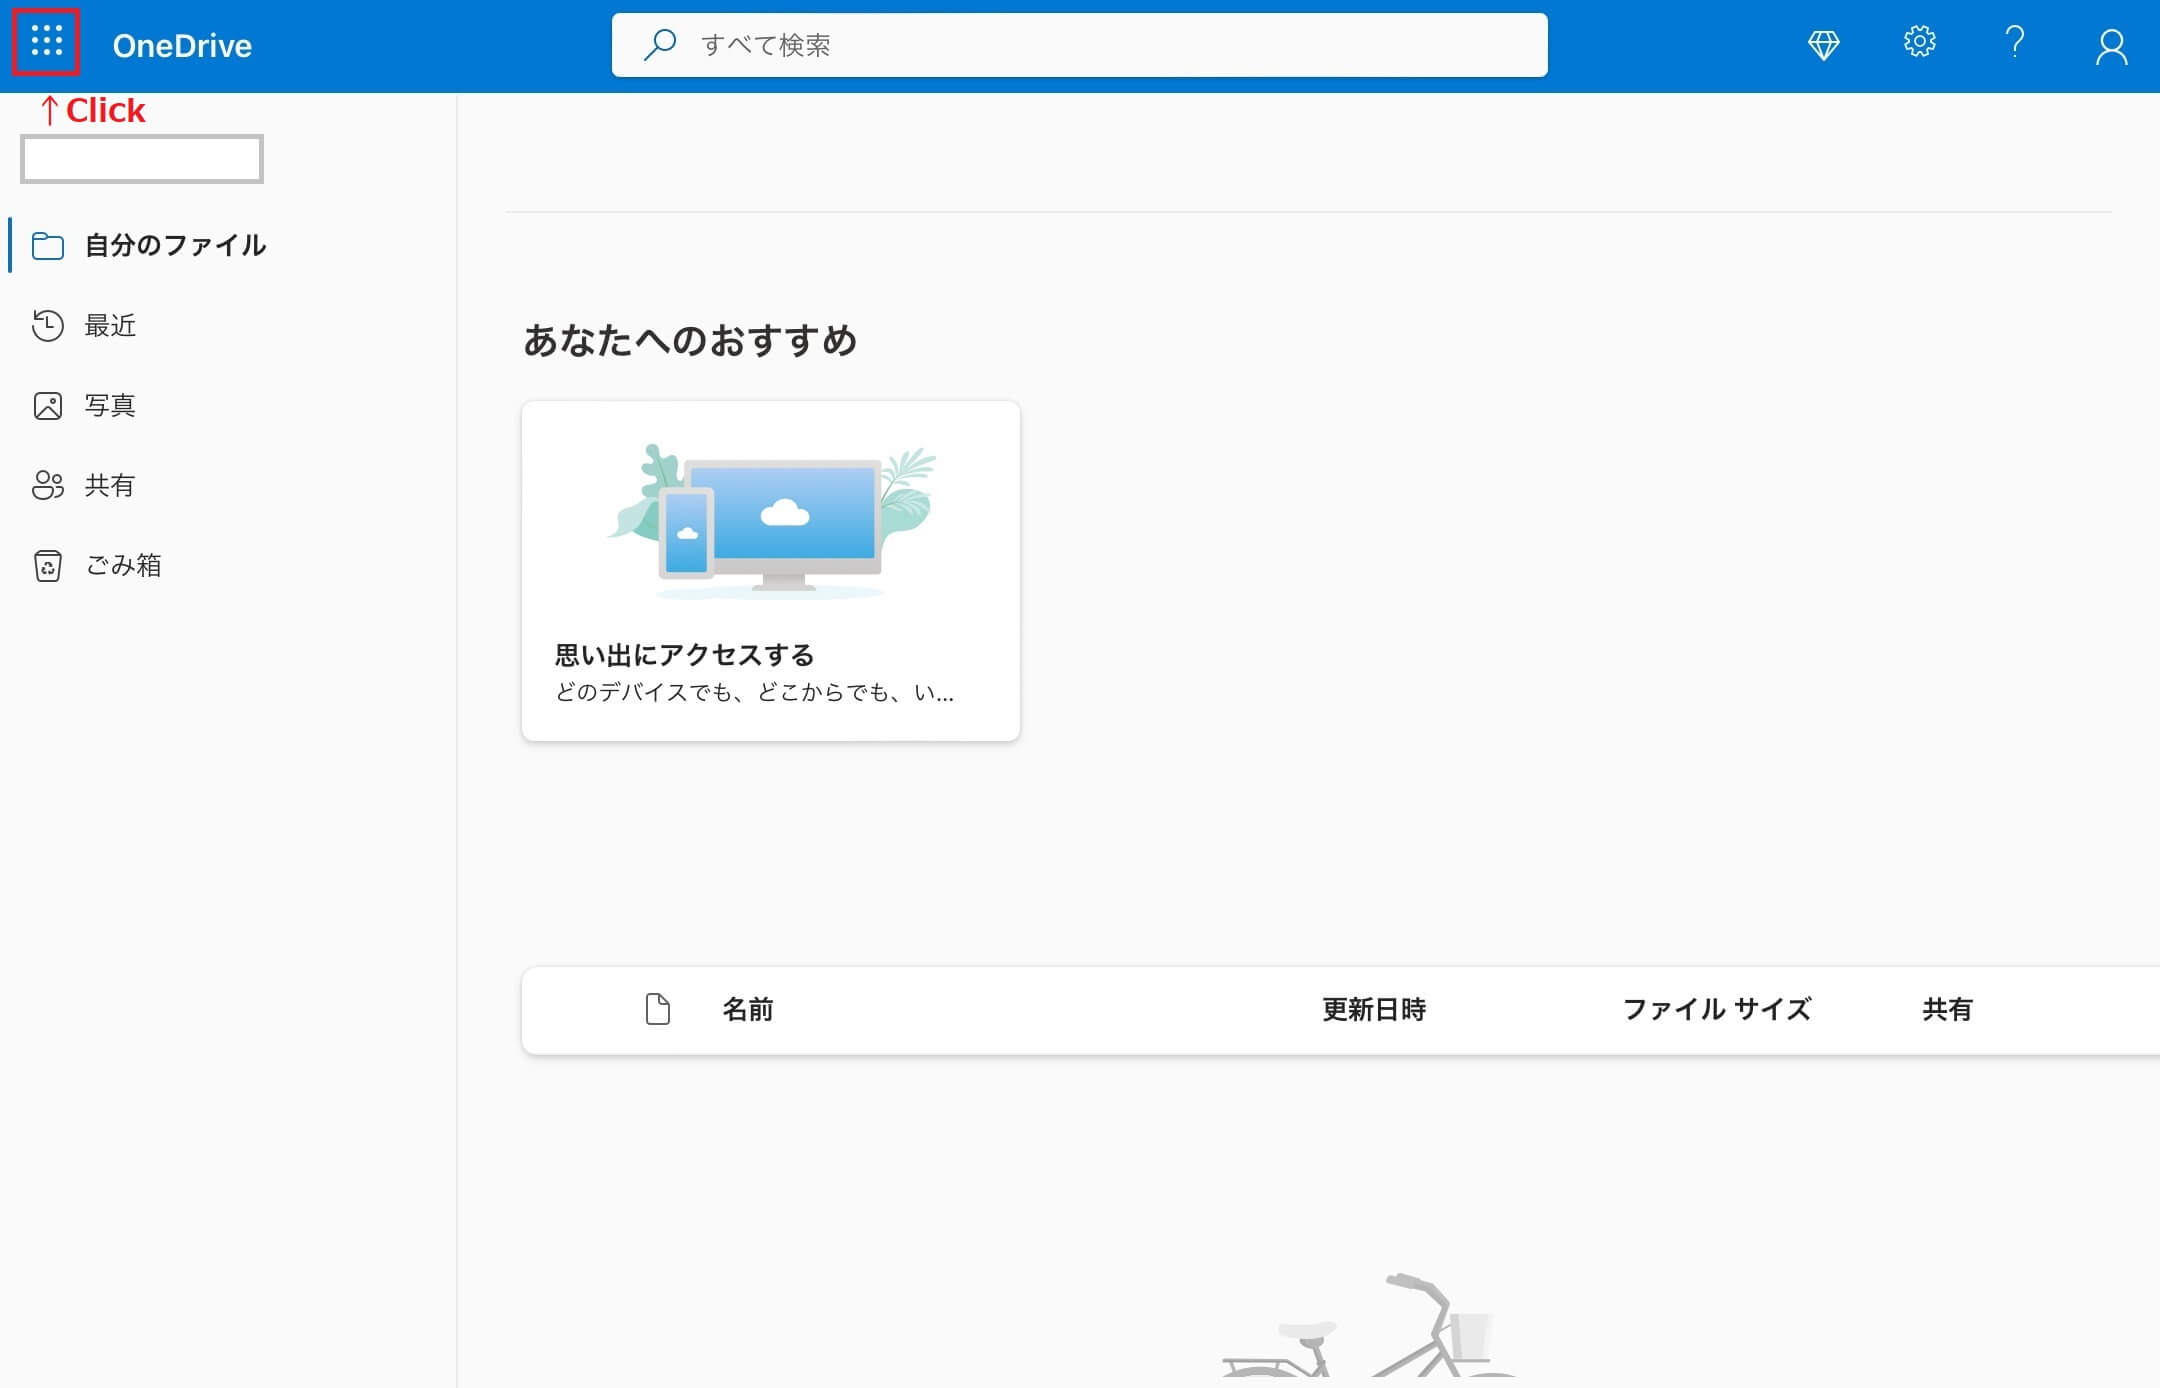The image size is (2160, 1388).
Task: Click the 思い出にアクセスする card title
Action: (x=684, y=655)
